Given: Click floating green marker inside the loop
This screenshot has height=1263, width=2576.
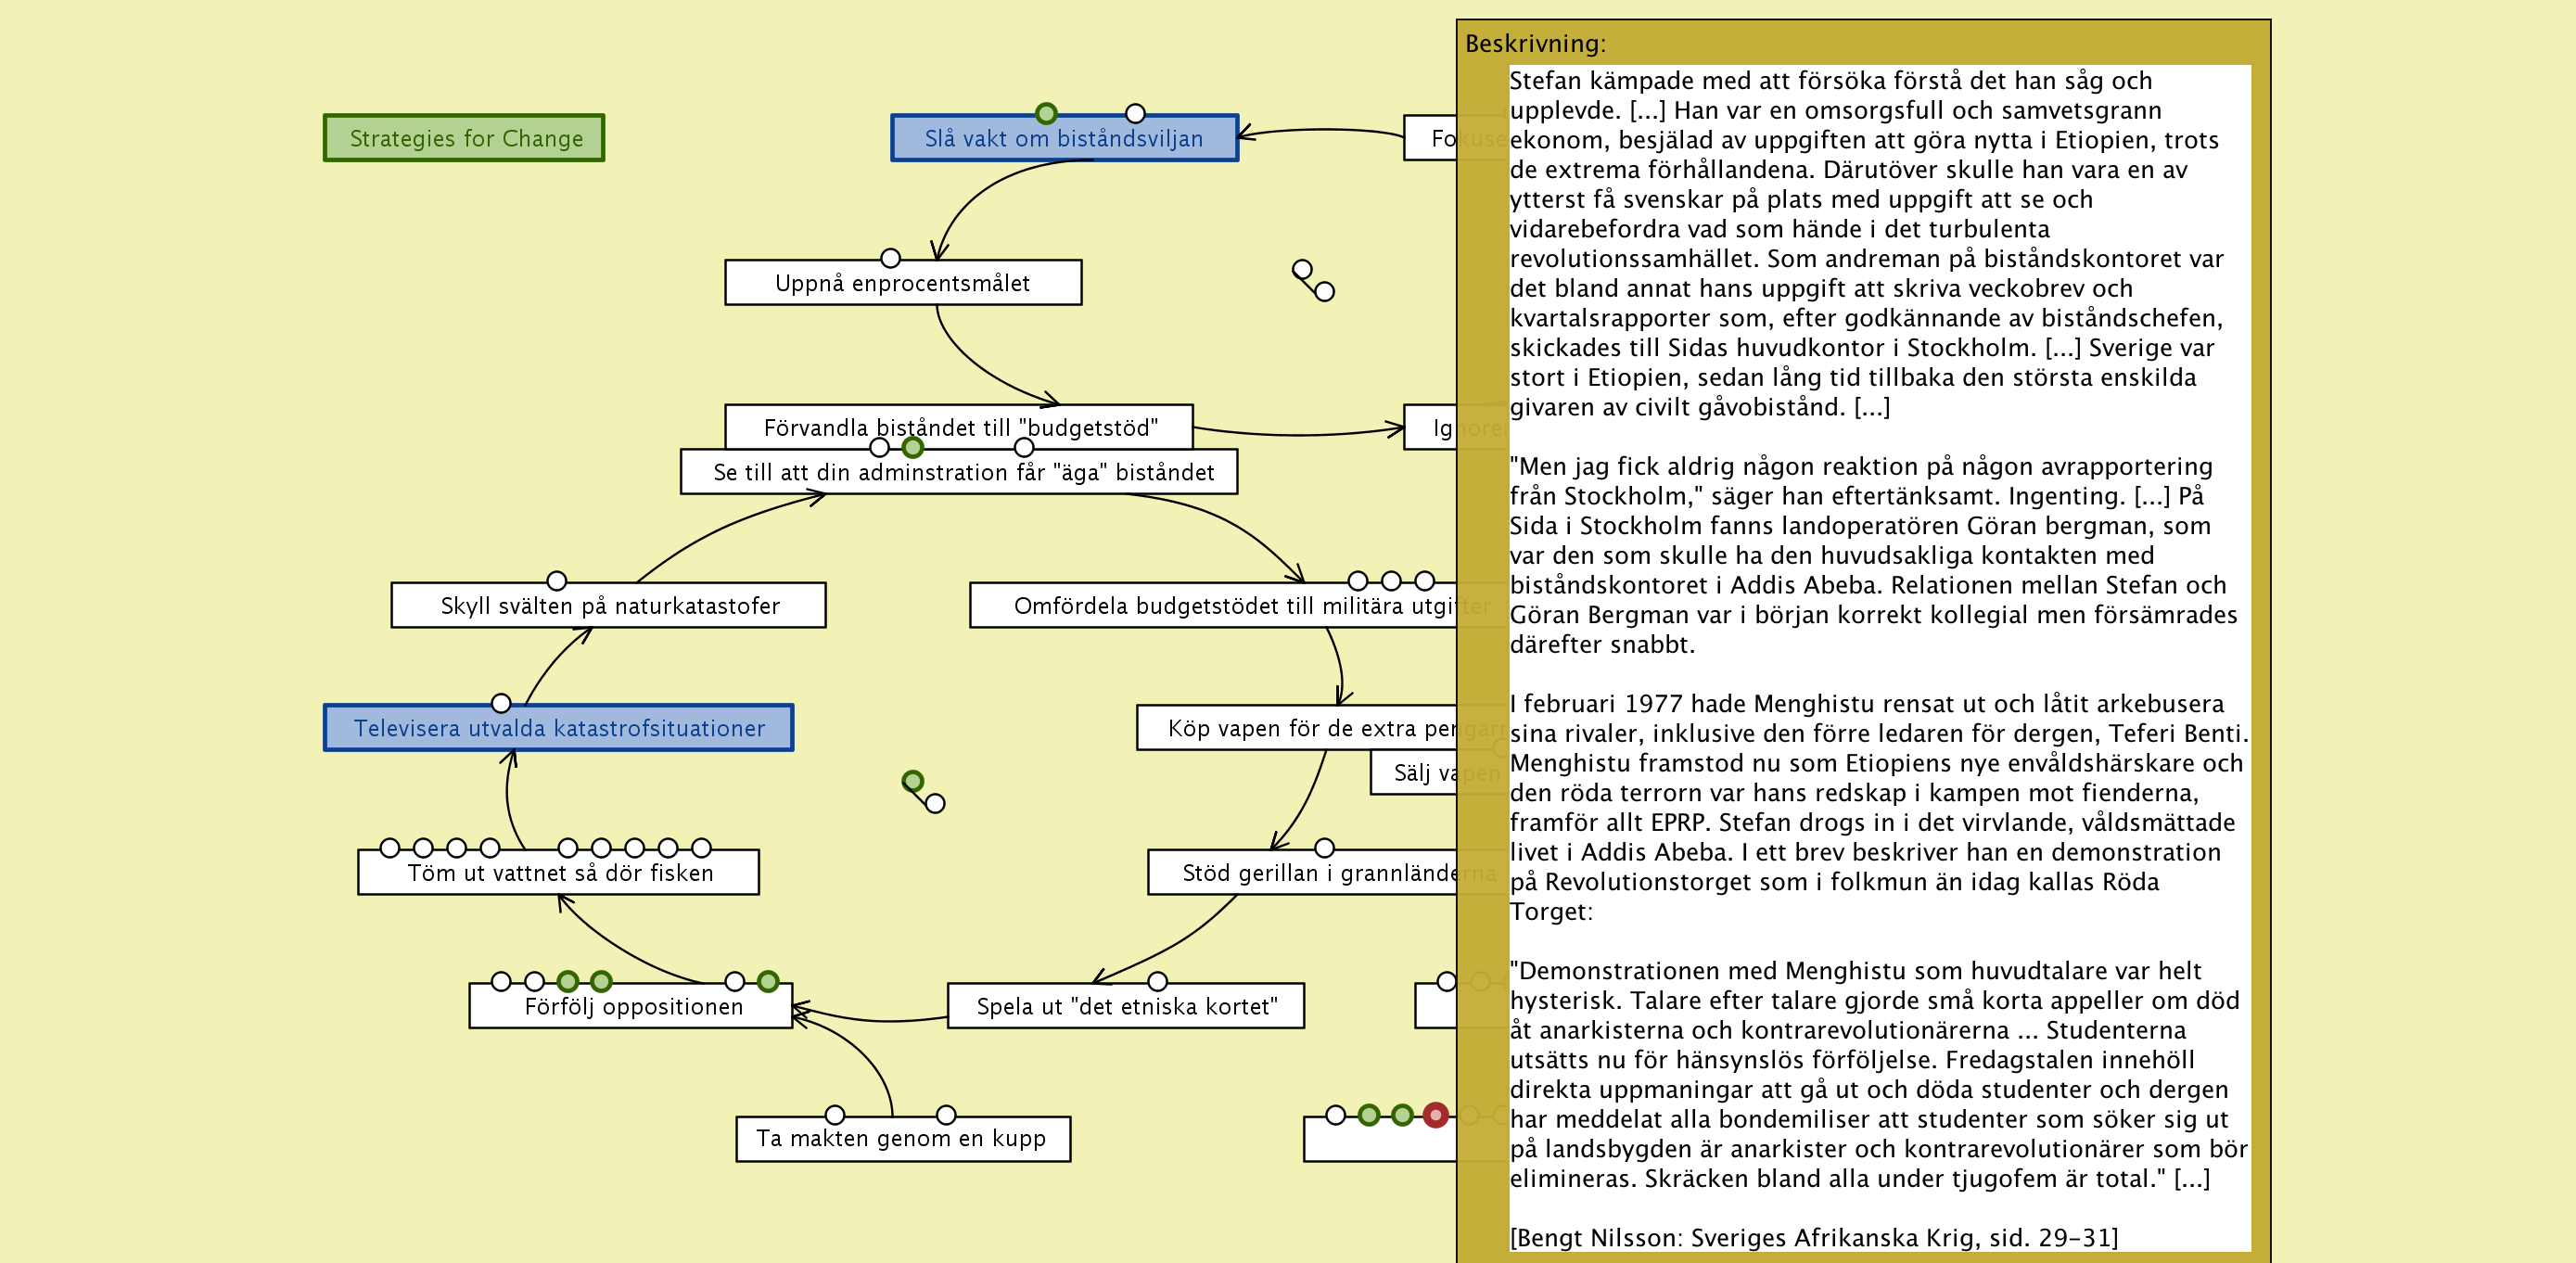Looking at the screenshot, I should pyautogui.click(x=912, y=781).
